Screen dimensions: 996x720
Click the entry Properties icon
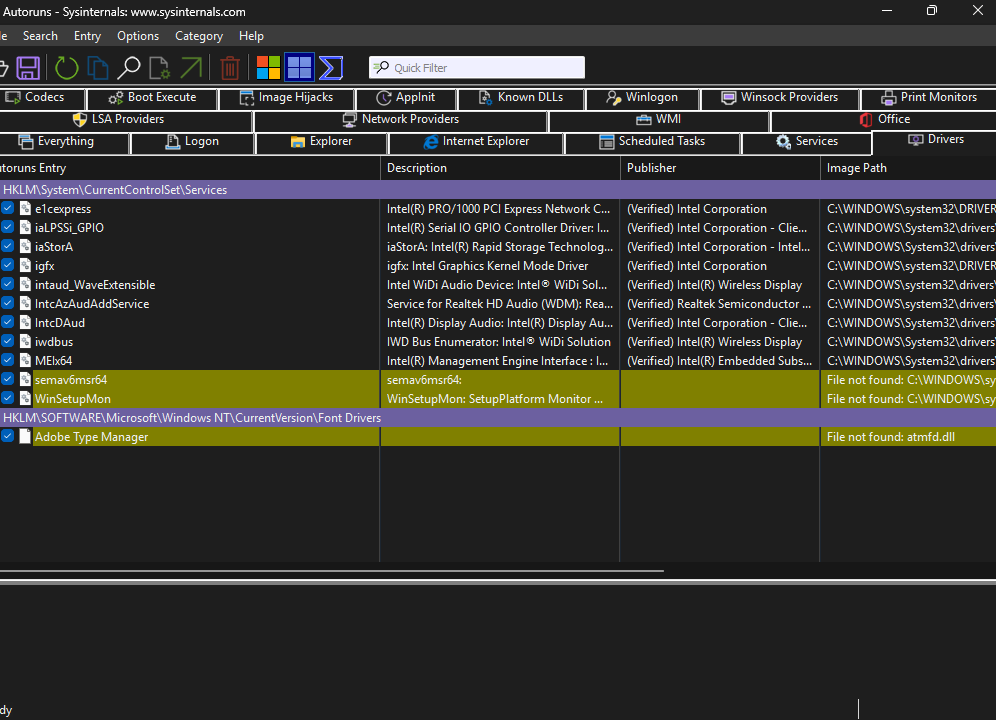point(159,67)
